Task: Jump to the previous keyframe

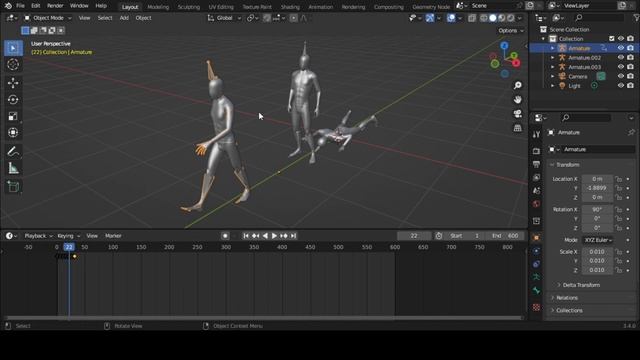Action: click(256, 236)
